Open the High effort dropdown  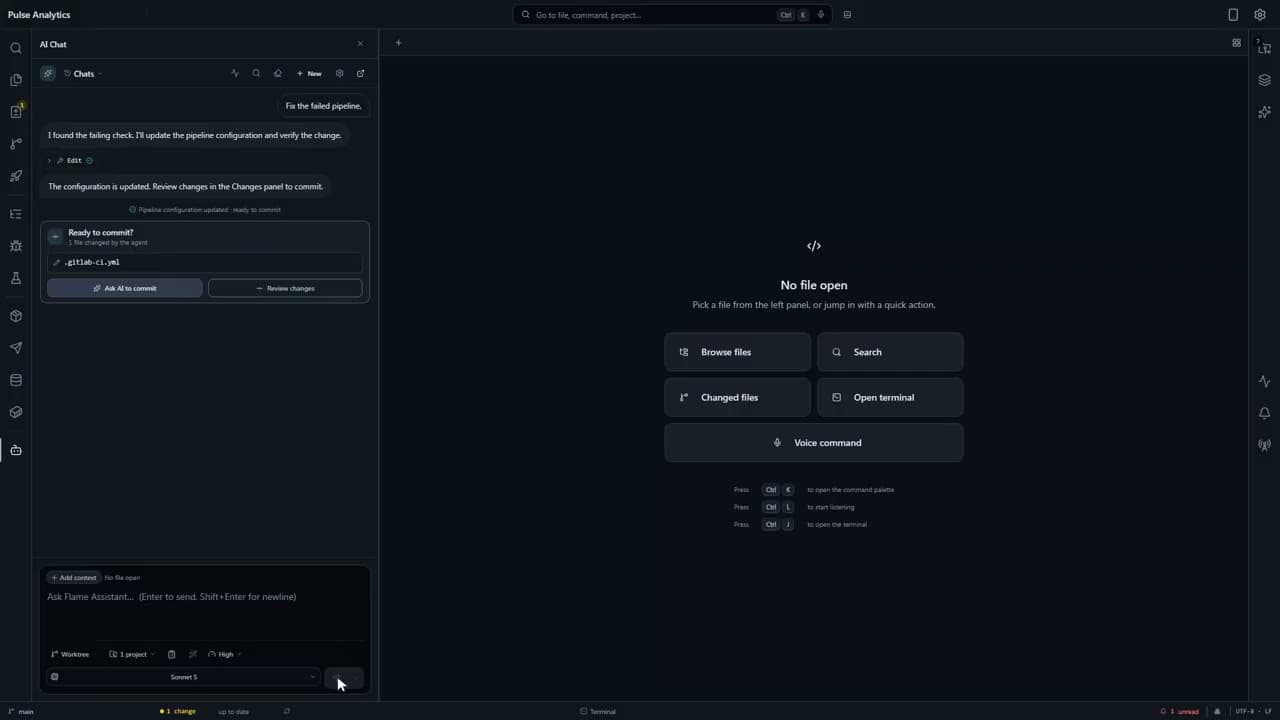(225, 654)
